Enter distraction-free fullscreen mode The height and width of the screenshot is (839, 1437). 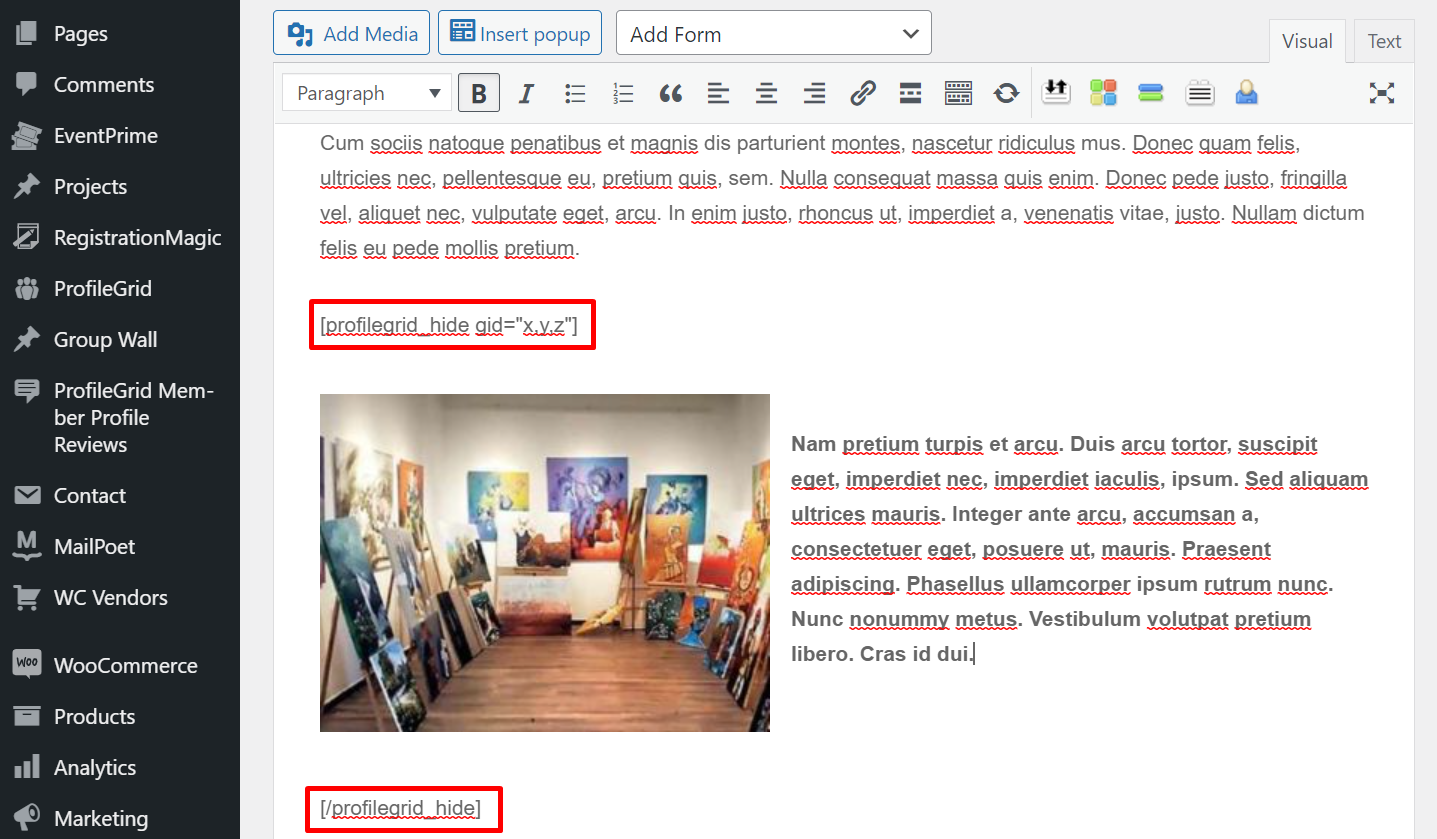pos(1381,94)
